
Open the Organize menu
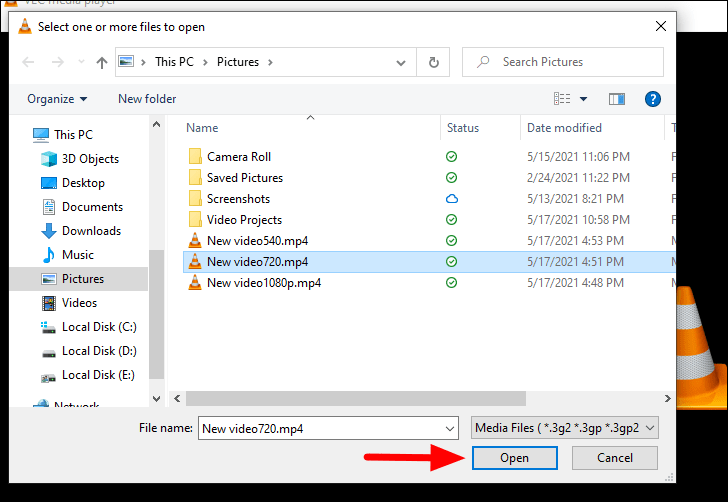coord(57,99)
